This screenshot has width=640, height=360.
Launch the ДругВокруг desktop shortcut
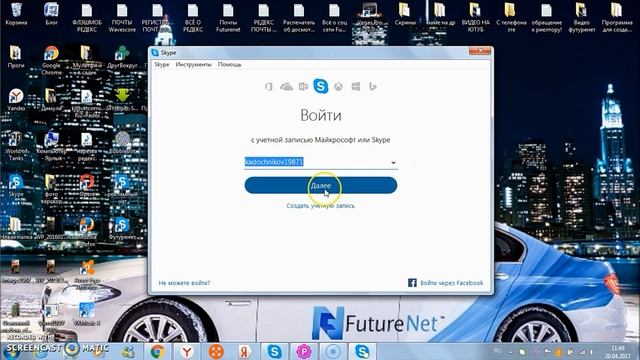[x=122, y=56]
